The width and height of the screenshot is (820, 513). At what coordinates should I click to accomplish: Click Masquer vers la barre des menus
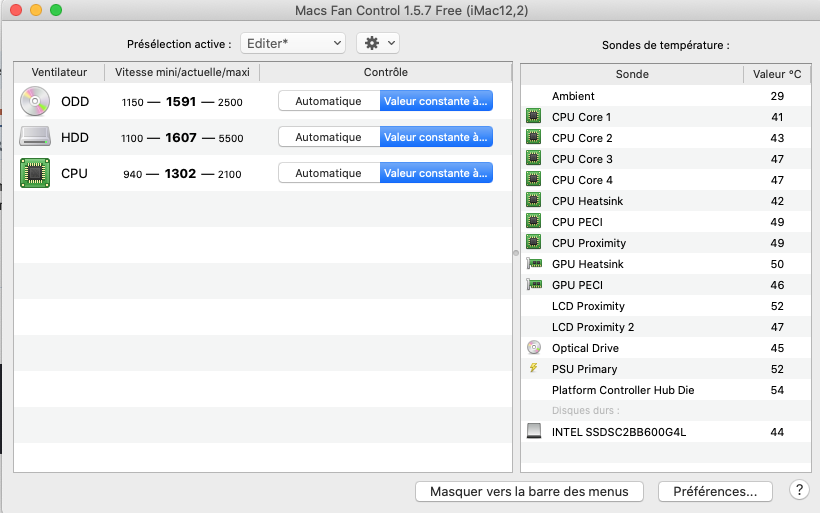tap(529, 491)
